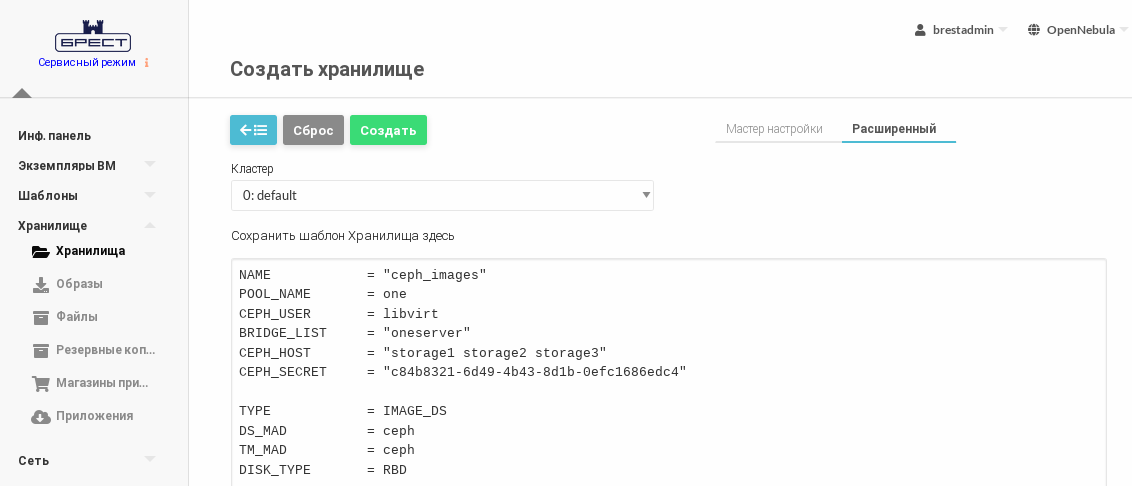Open the brestadmin user dropdown
Screen dimensions: 1132x486
click(x=961, y=30)
